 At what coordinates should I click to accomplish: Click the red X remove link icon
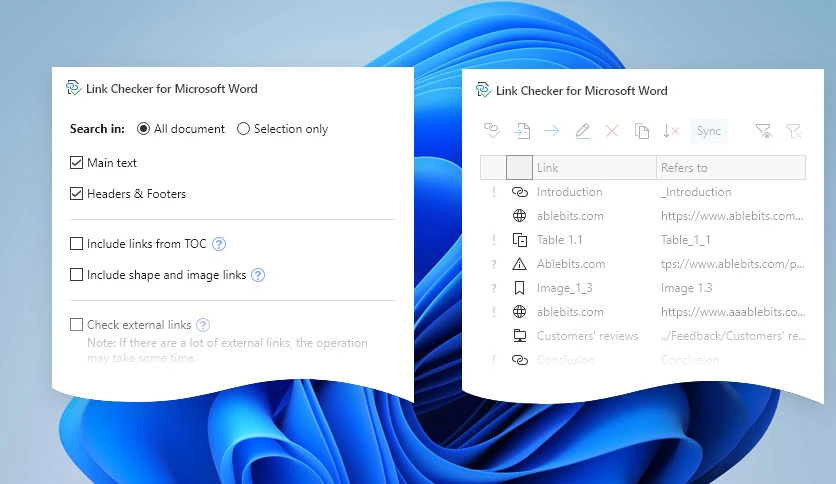tap(612, 131)
